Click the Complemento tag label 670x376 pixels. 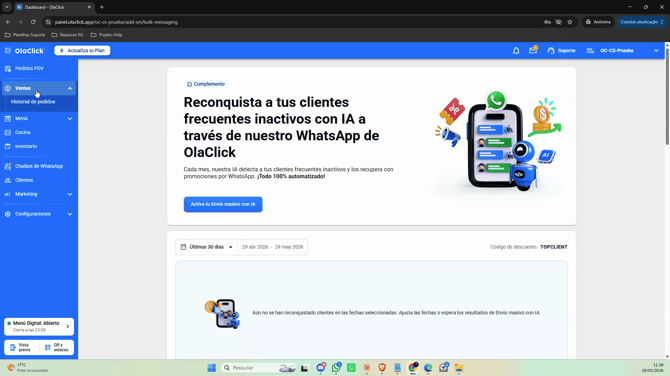point(206,84)
